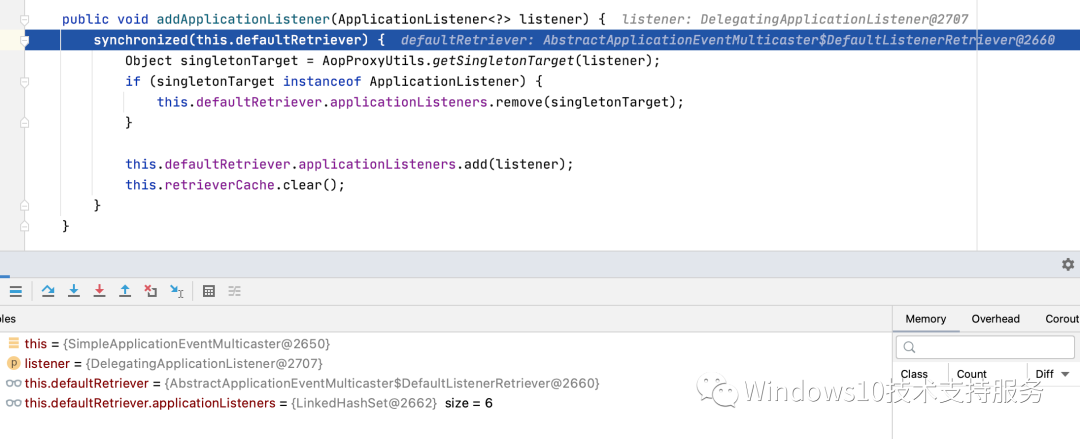
Task: Open the Diff column sort dropdown arrow
Action: (x=1065, y=374)
